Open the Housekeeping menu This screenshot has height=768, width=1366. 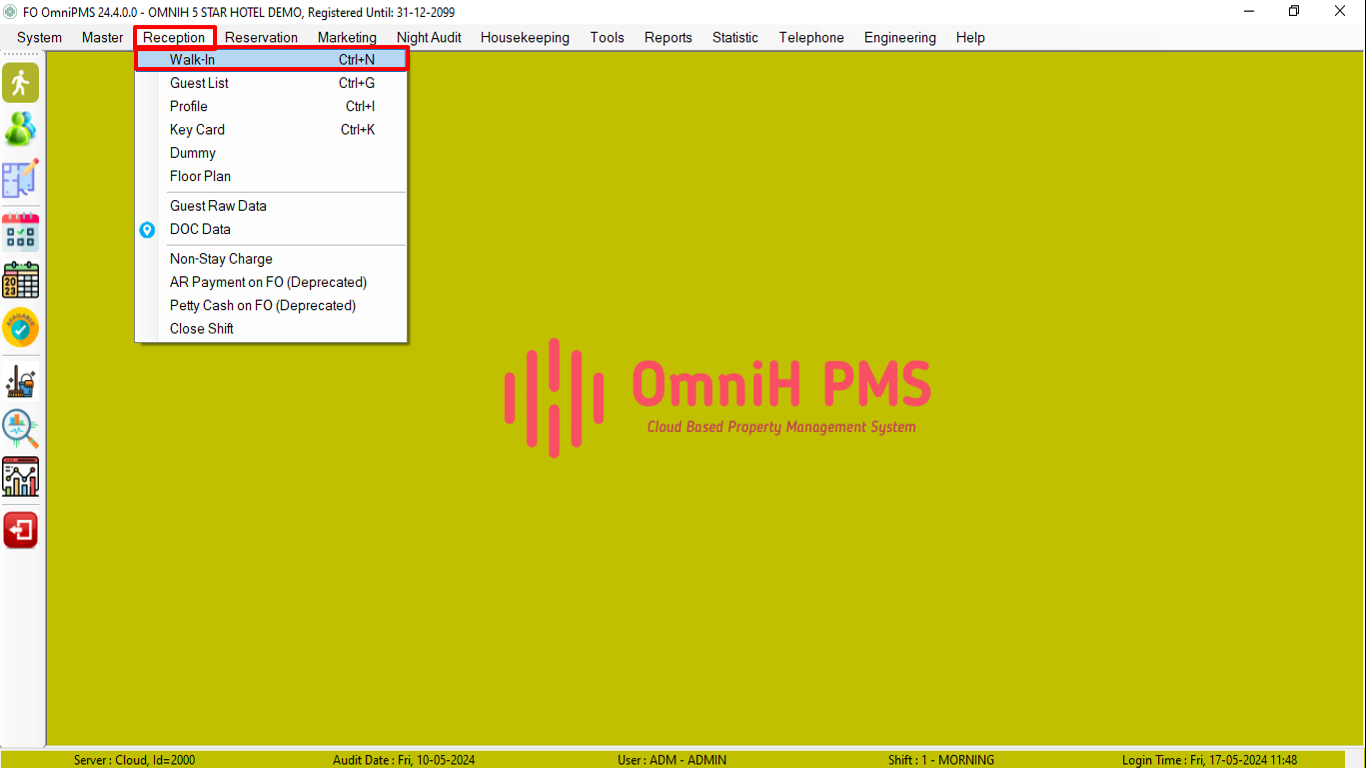coord(525,38)
